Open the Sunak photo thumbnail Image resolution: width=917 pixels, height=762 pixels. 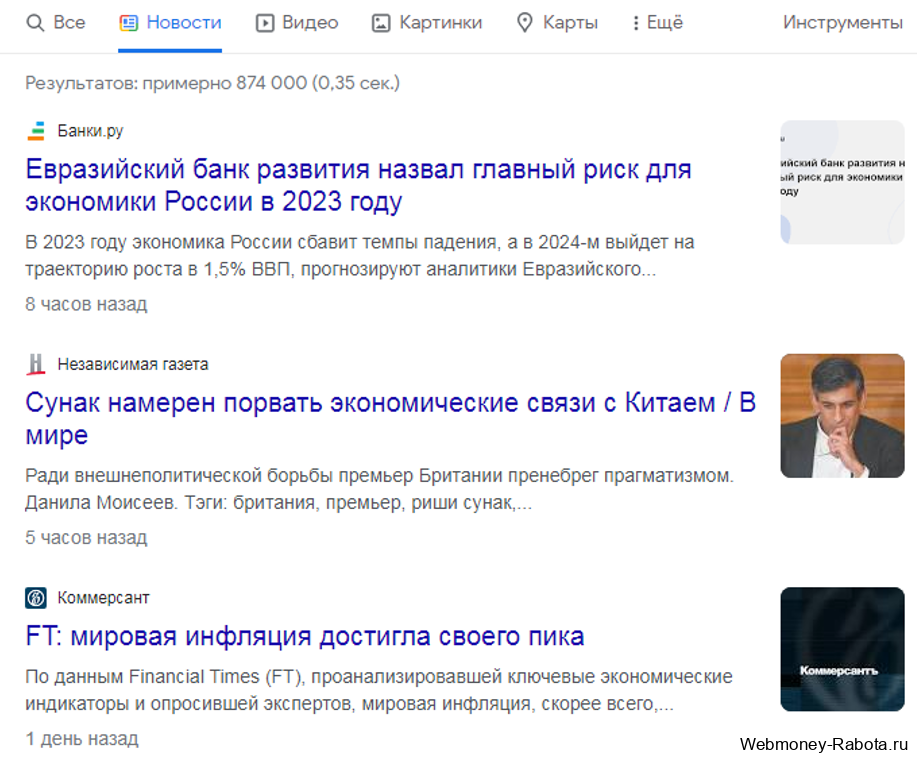842,416
